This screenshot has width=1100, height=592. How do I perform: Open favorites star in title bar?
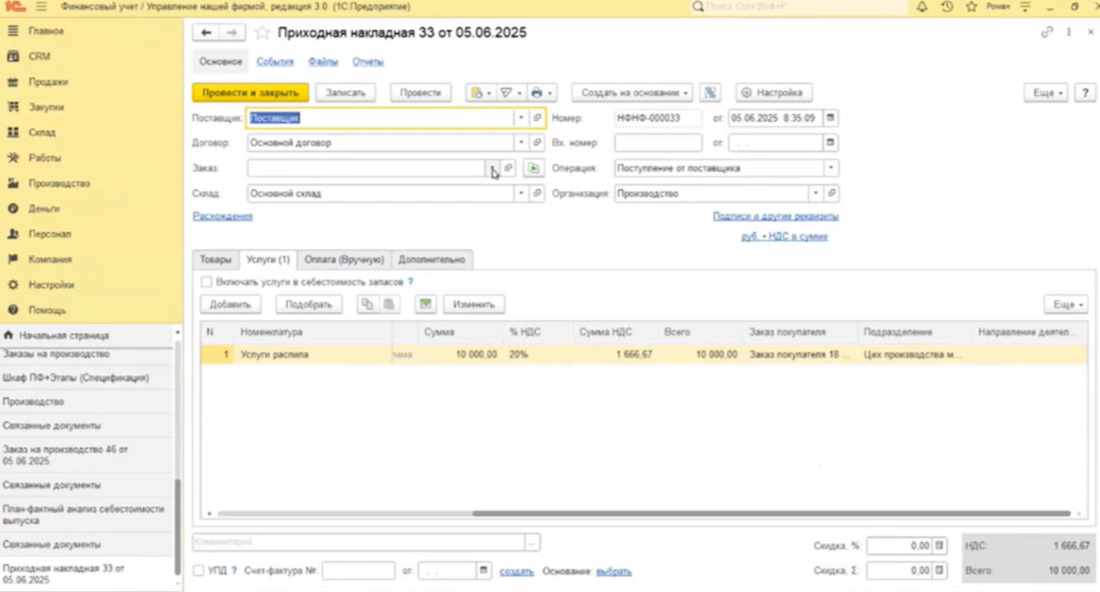coord(972,7)
